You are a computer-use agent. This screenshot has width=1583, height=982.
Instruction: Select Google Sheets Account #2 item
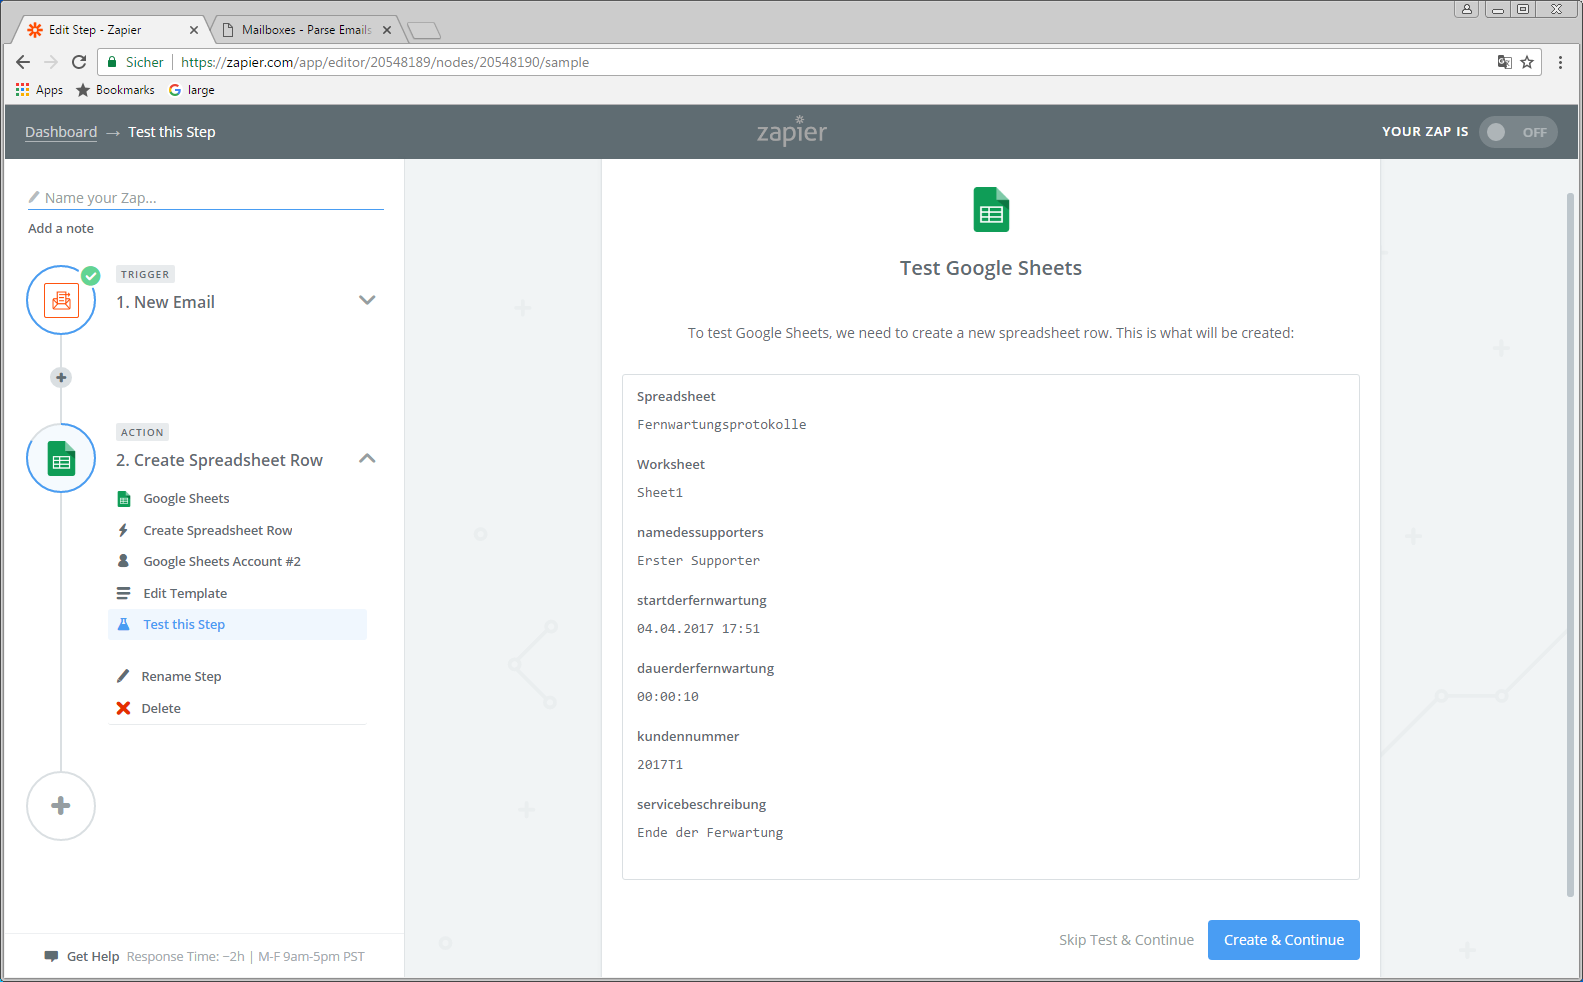click(221, 561)
